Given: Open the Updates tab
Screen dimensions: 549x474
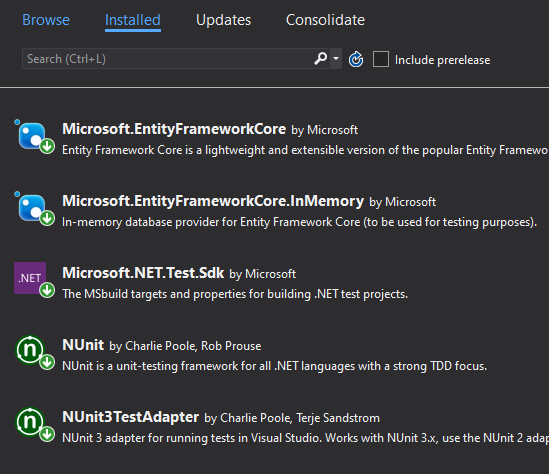Looking at the screenshot, I should pos(223,20).
